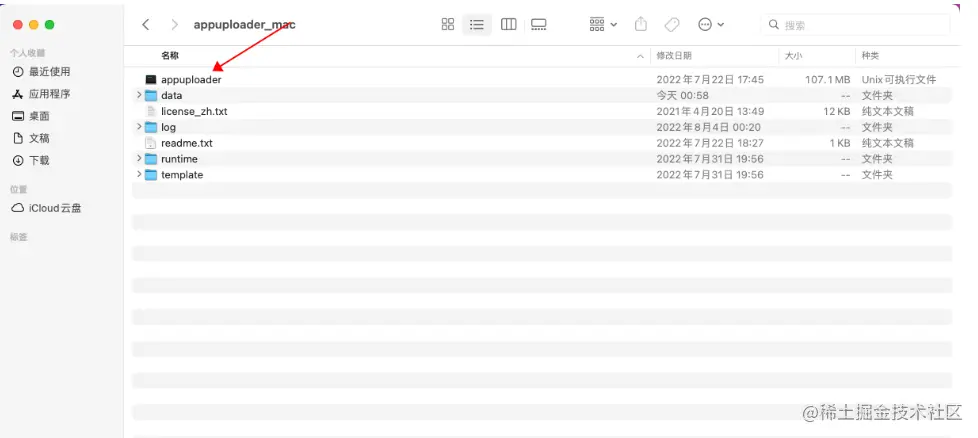Open the group-by dropdown in toolbar

(603, 24)
